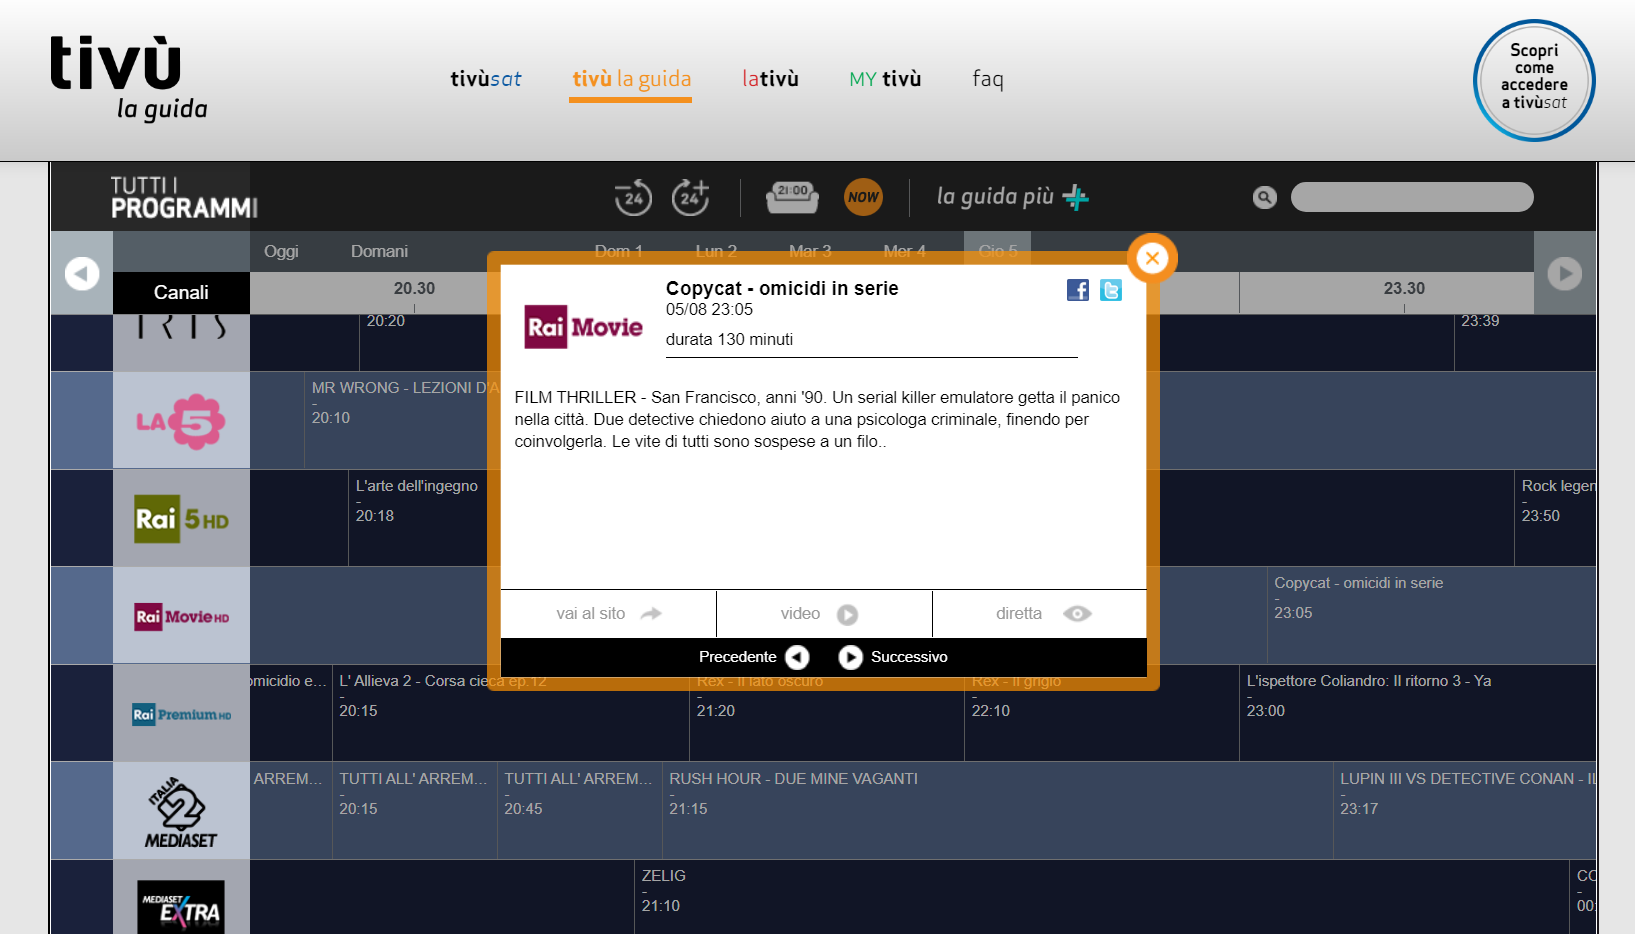The height and width of the screenshot is (934, 1635).
Task: Click the Rai Premium HD channel logo
Action: click(x=181, y=714)
